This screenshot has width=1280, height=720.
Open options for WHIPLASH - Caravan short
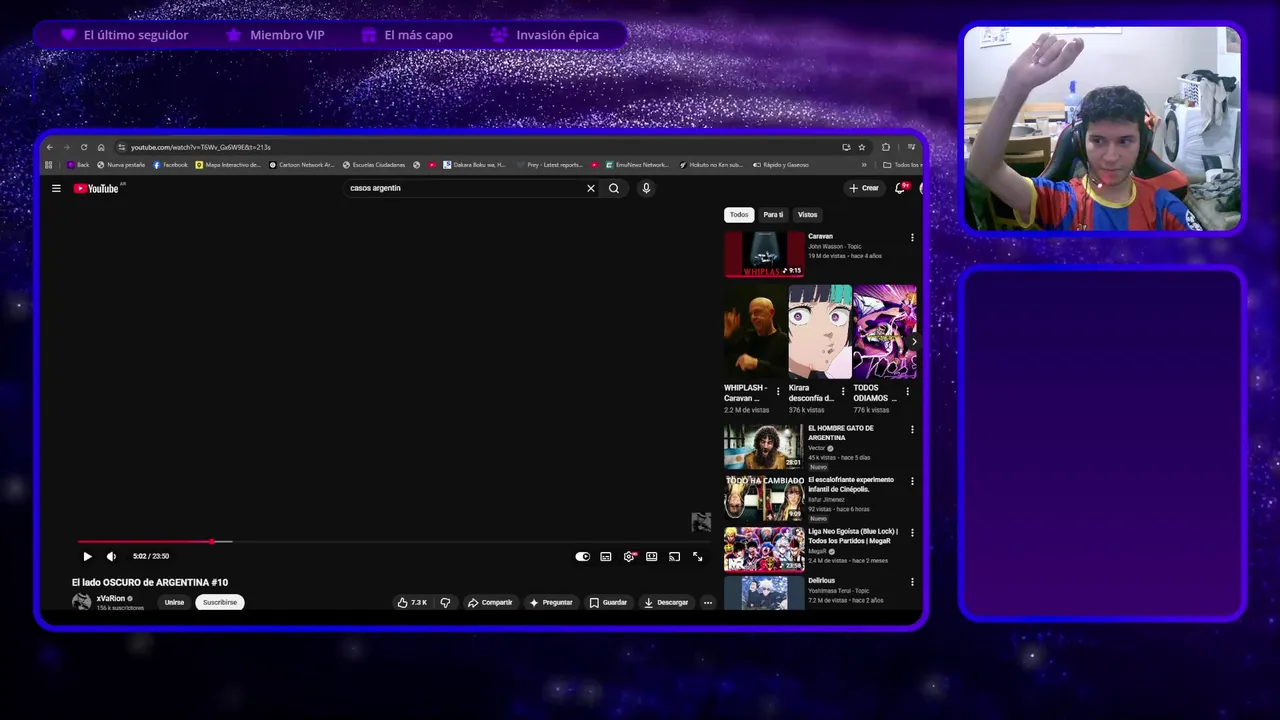(x=778, y=391)
